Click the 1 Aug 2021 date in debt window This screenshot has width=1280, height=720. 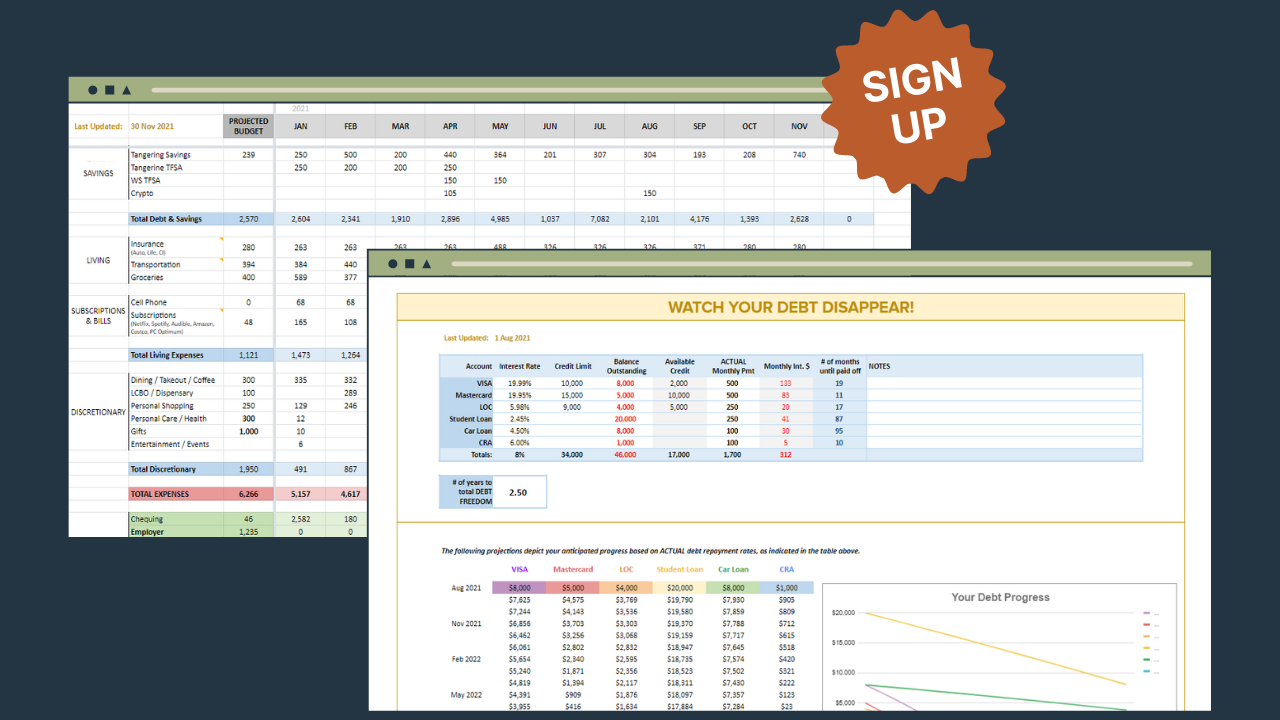coord(512,338)
